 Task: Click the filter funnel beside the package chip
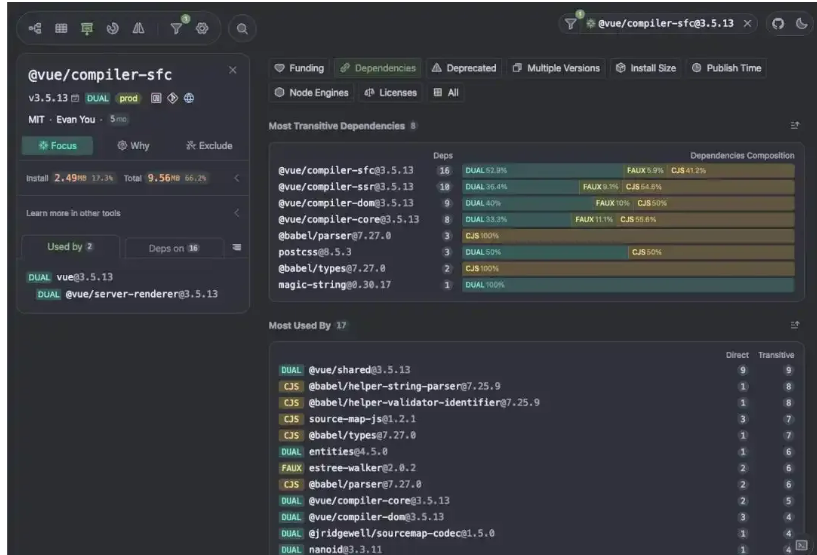(x=571, y=24)
